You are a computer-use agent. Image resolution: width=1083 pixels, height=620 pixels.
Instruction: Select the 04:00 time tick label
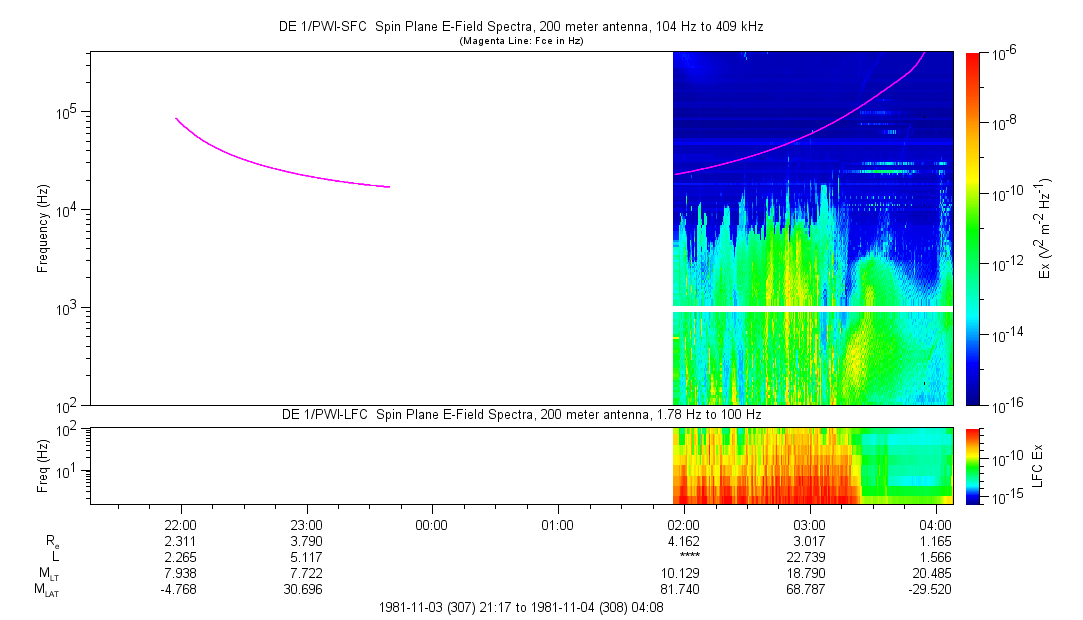coord(934,524)
